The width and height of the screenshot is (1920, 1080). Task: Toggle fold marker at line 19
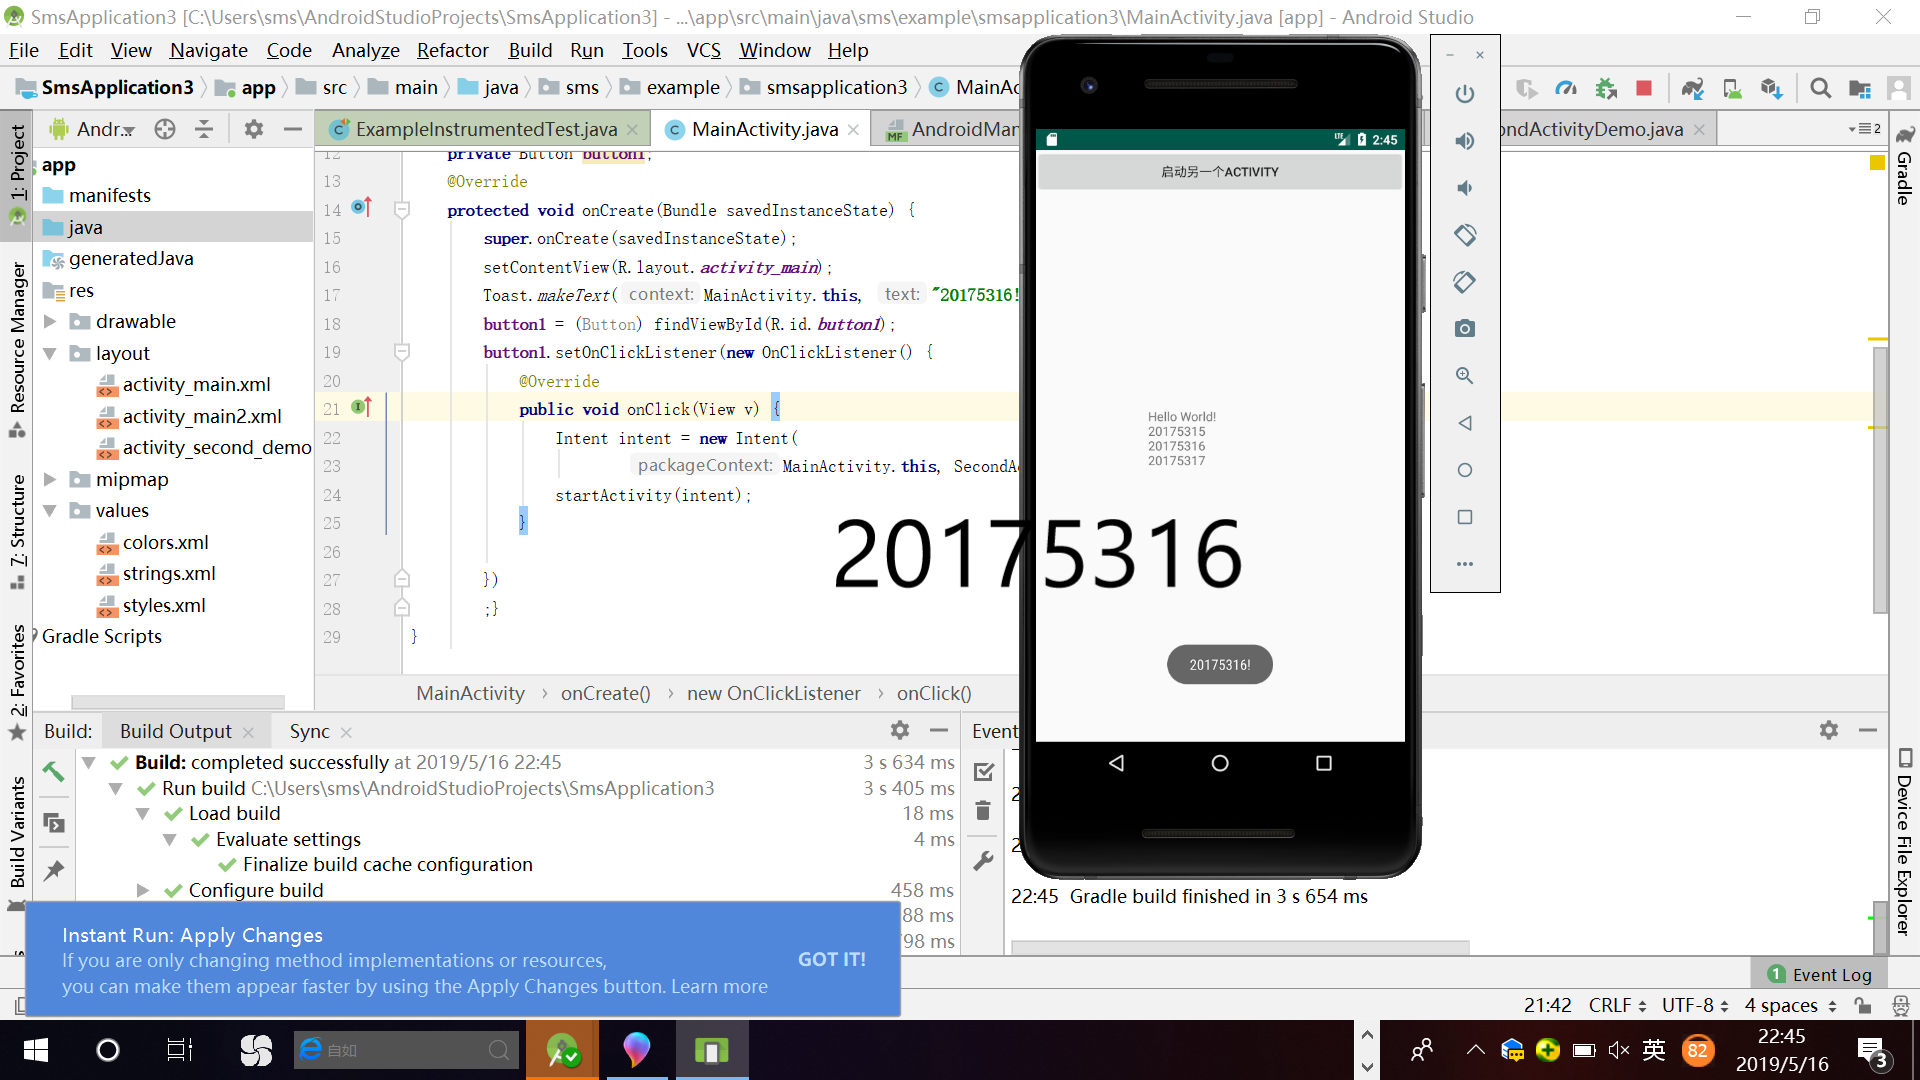pos(402,352)
